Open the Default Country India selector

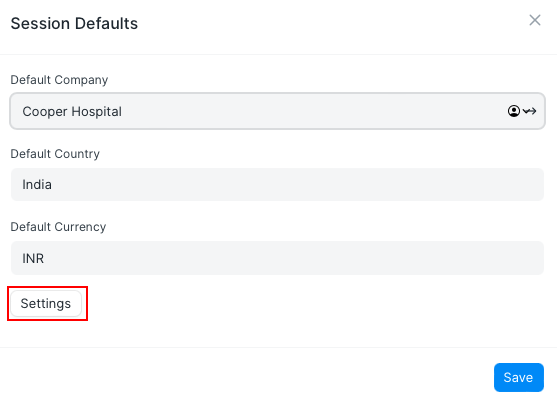click(277, 185)
